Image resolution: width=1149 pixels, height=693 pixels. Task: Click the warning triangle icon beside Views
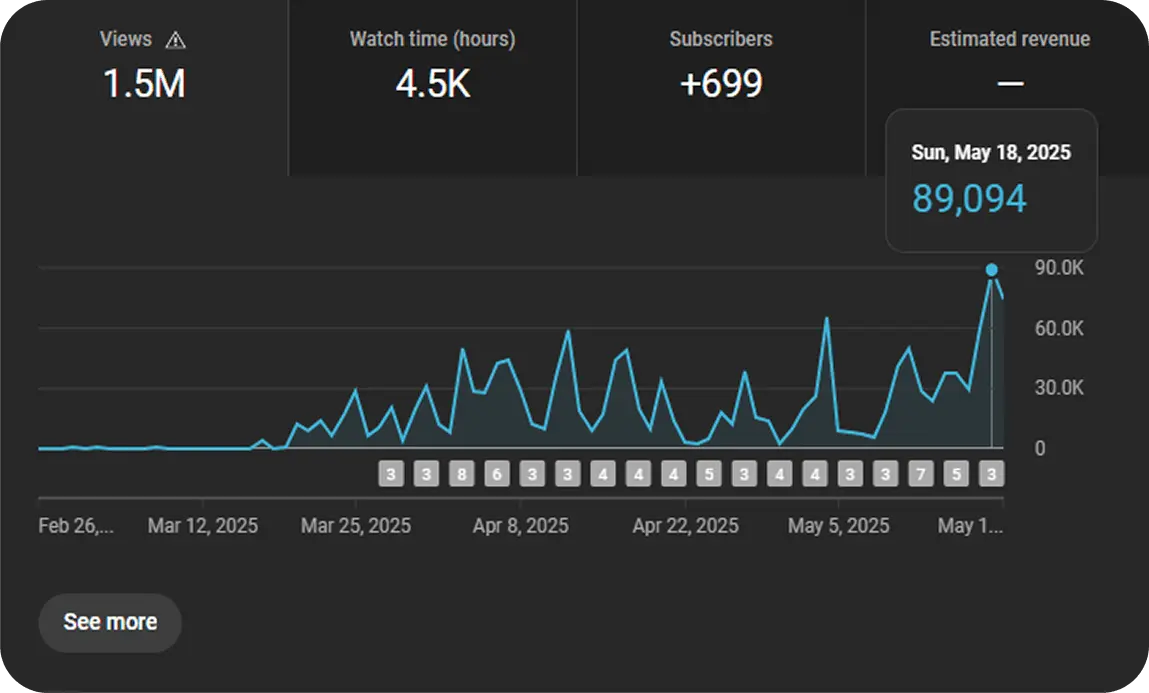tap(175, 40)
